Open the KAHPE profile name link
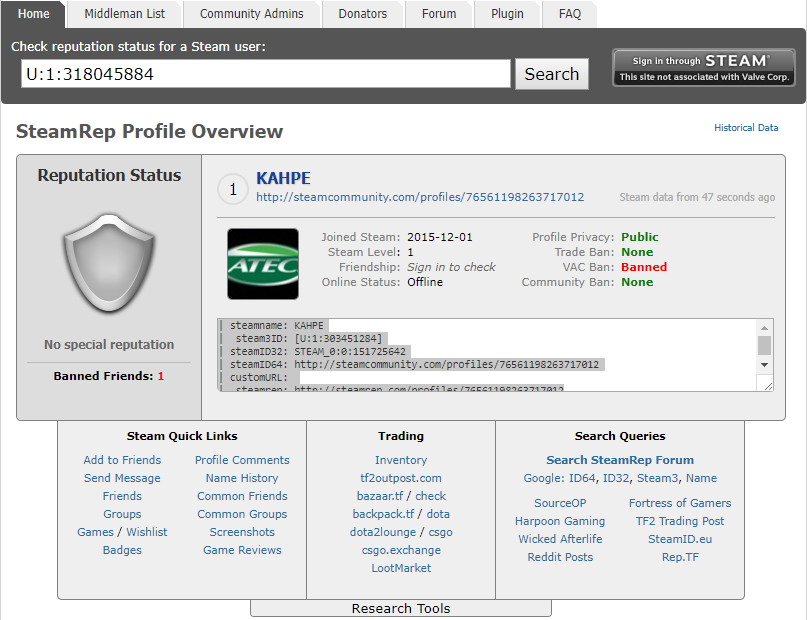The image size is (807, 620). (x=283, y=178)
